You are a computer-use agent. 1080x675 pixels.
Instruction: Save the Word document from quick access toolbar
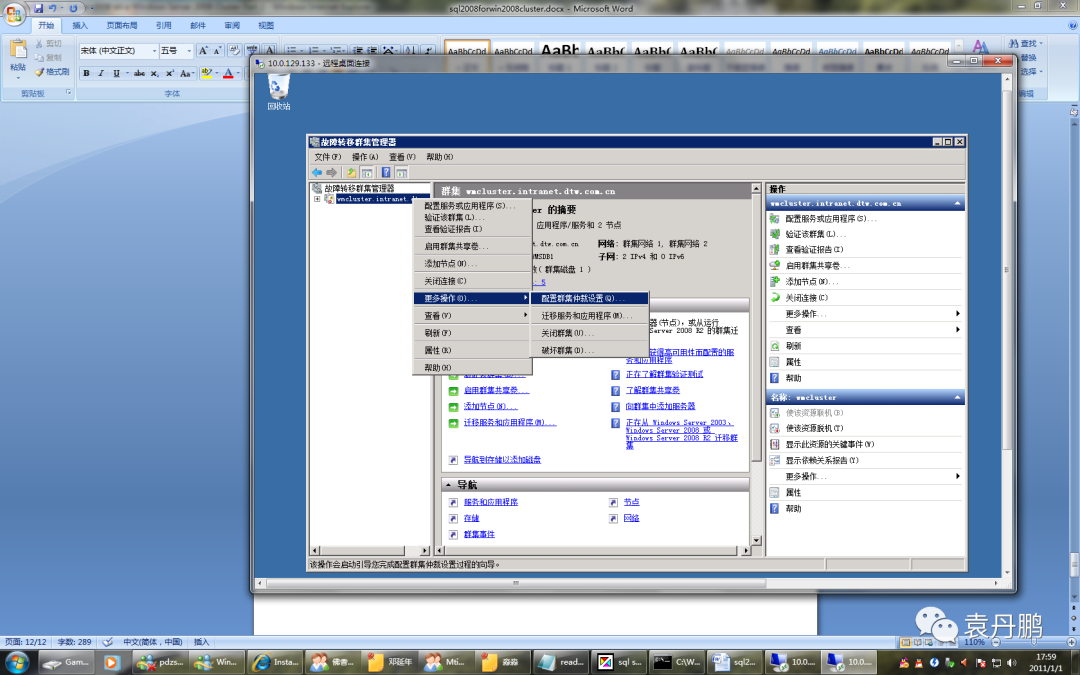[39, 8]
